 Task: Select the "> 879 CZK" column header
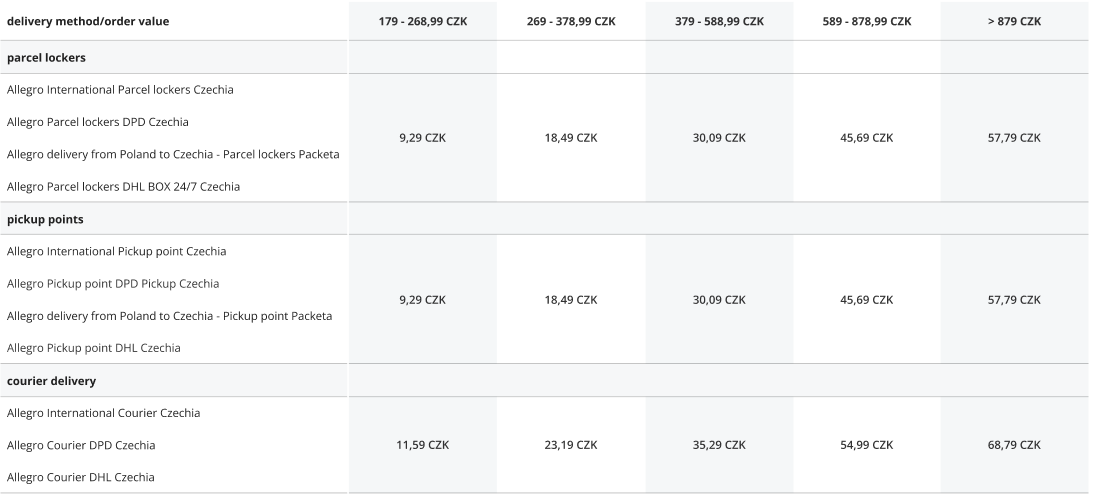[1014, 22]
